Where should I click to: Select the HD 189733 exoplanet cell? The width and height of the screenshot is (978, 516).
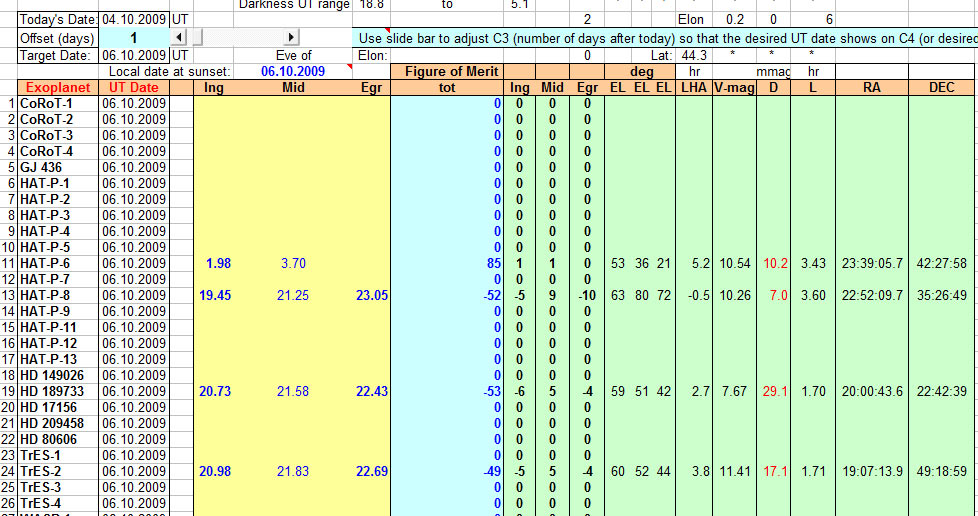tap(58, 391)
